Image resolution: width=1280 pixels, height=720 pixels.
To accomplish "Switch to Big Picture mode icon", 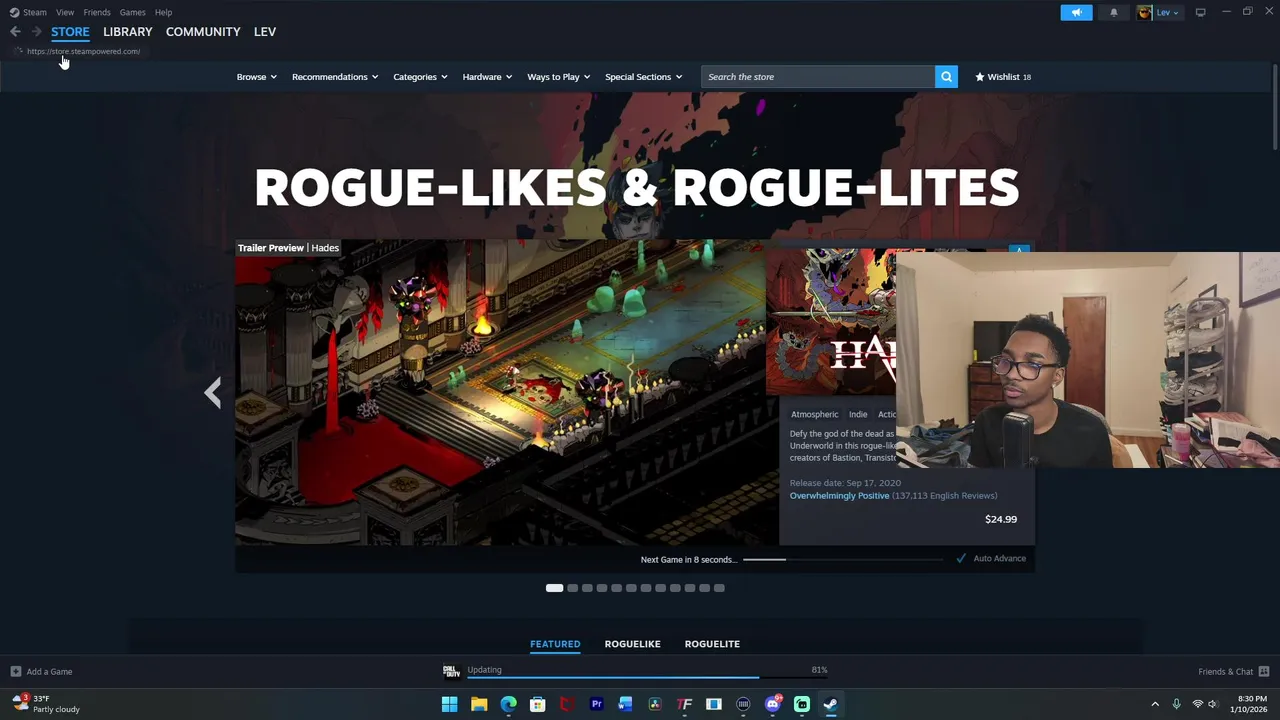I will click(x=1200, y=12).
